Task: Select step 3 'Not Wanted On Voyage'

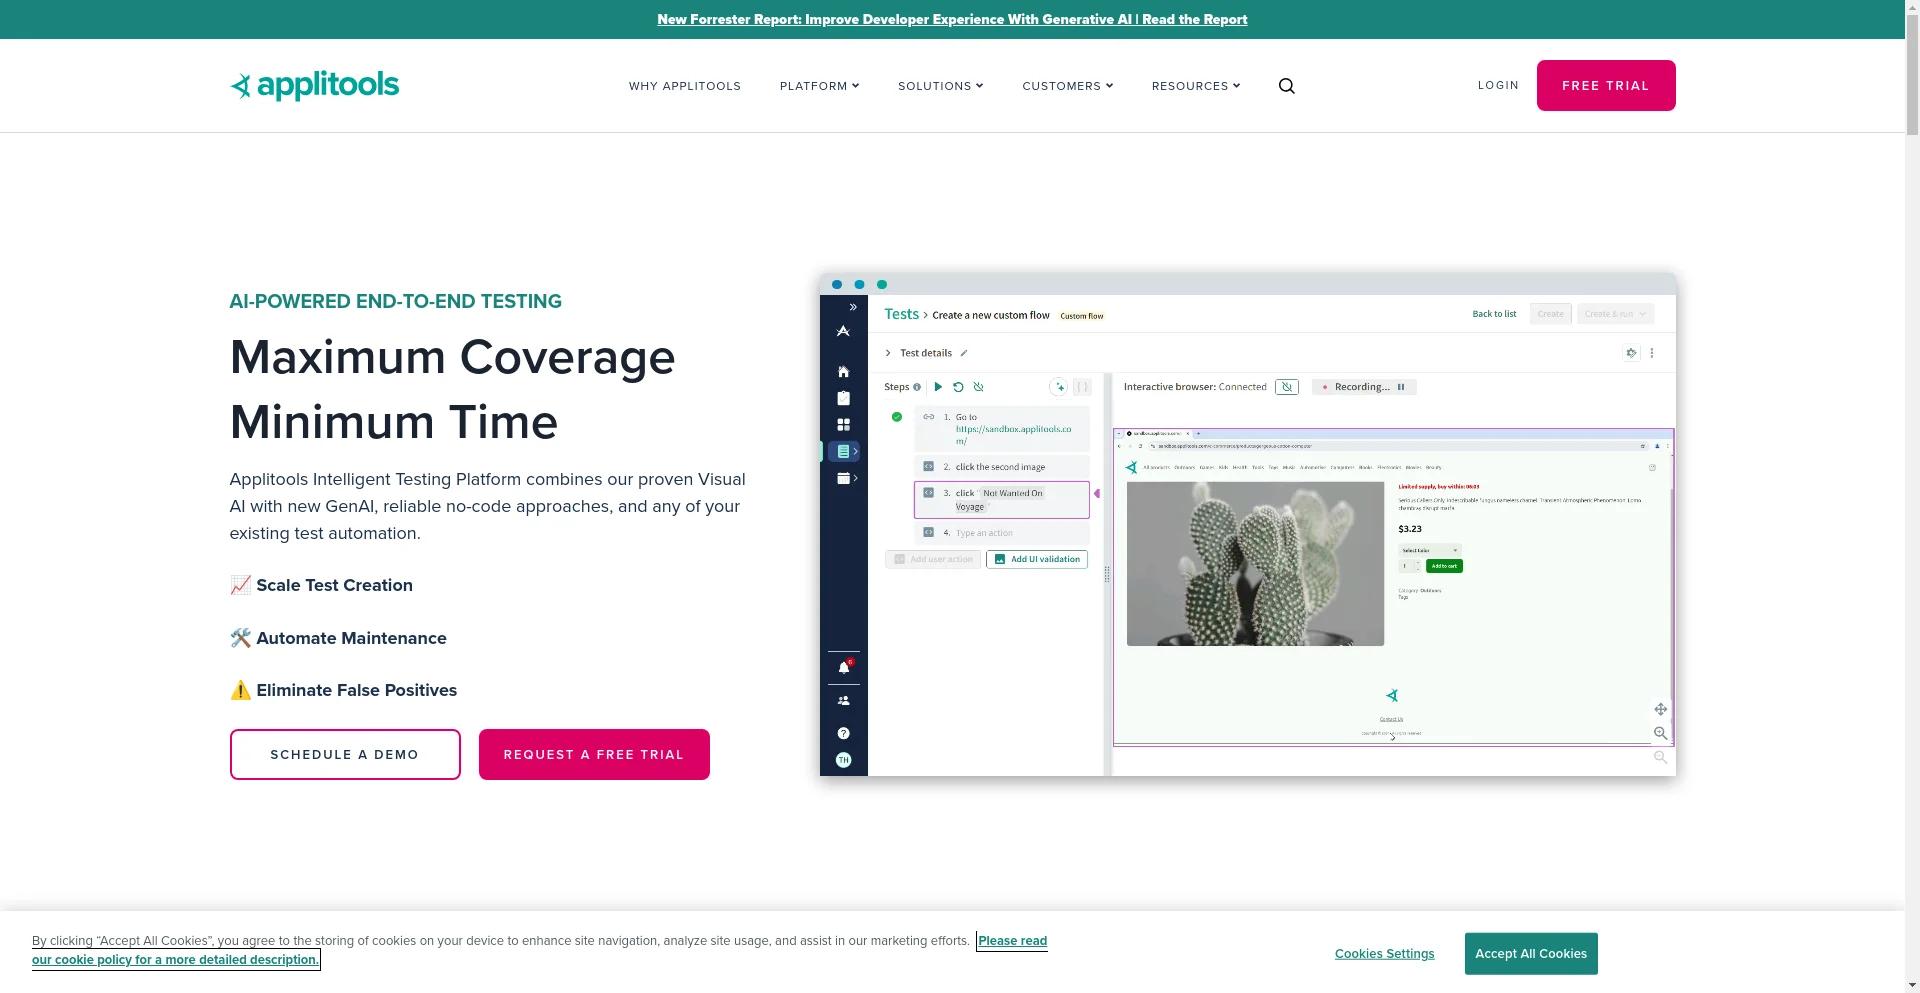Action: 1002,500
